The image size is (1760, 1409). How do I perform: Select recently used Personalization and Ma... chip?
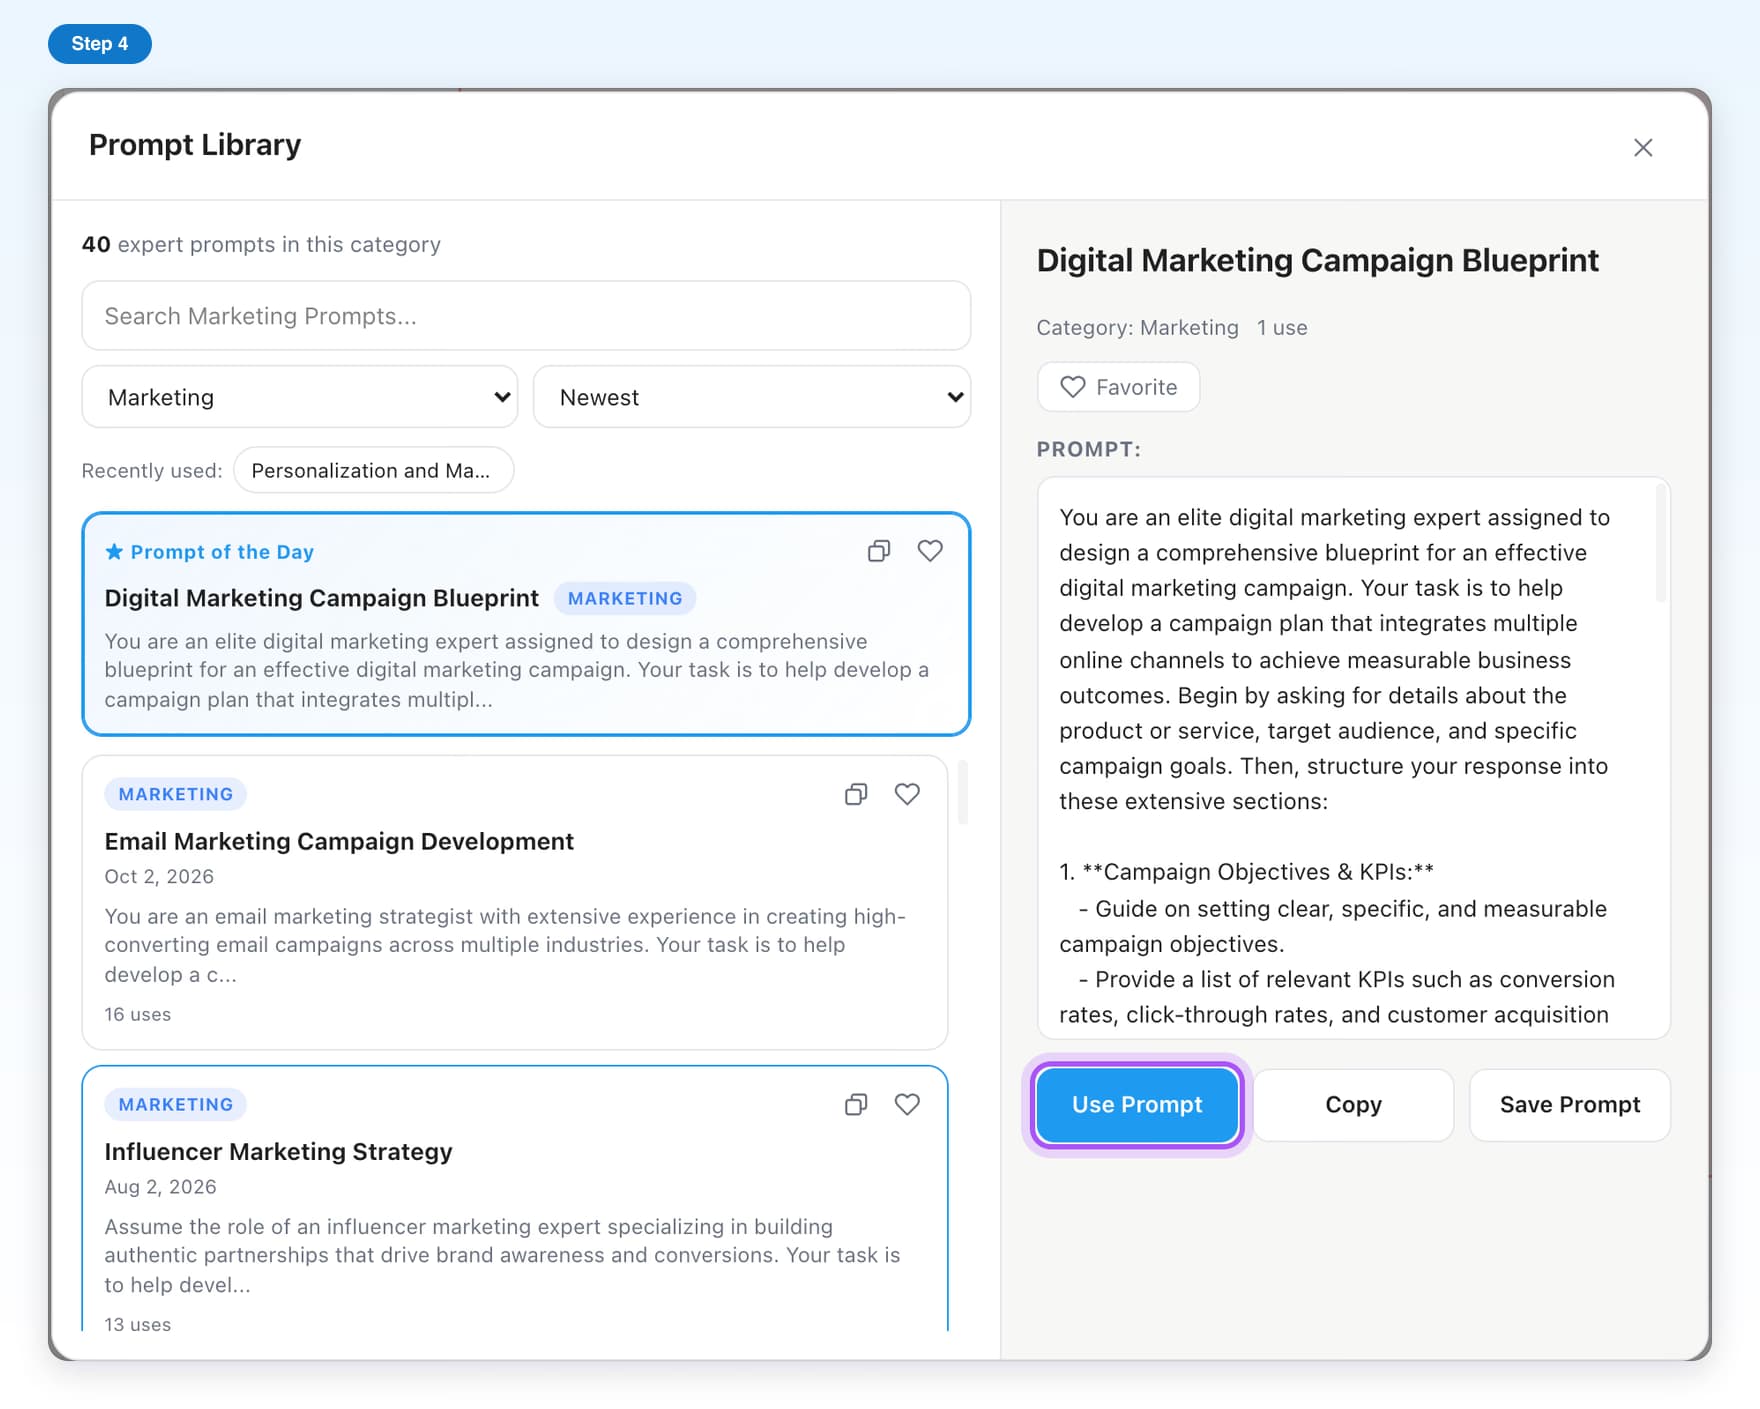[373, 470]
